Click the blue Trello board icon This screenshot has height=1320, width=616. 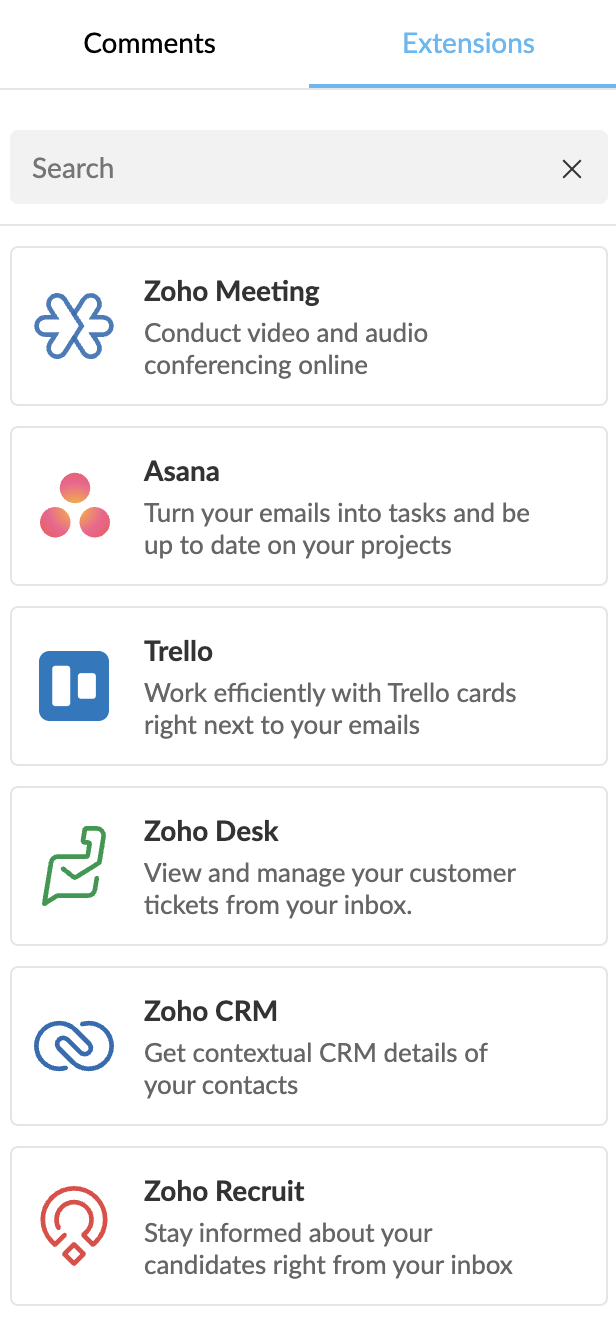[74, 686]
